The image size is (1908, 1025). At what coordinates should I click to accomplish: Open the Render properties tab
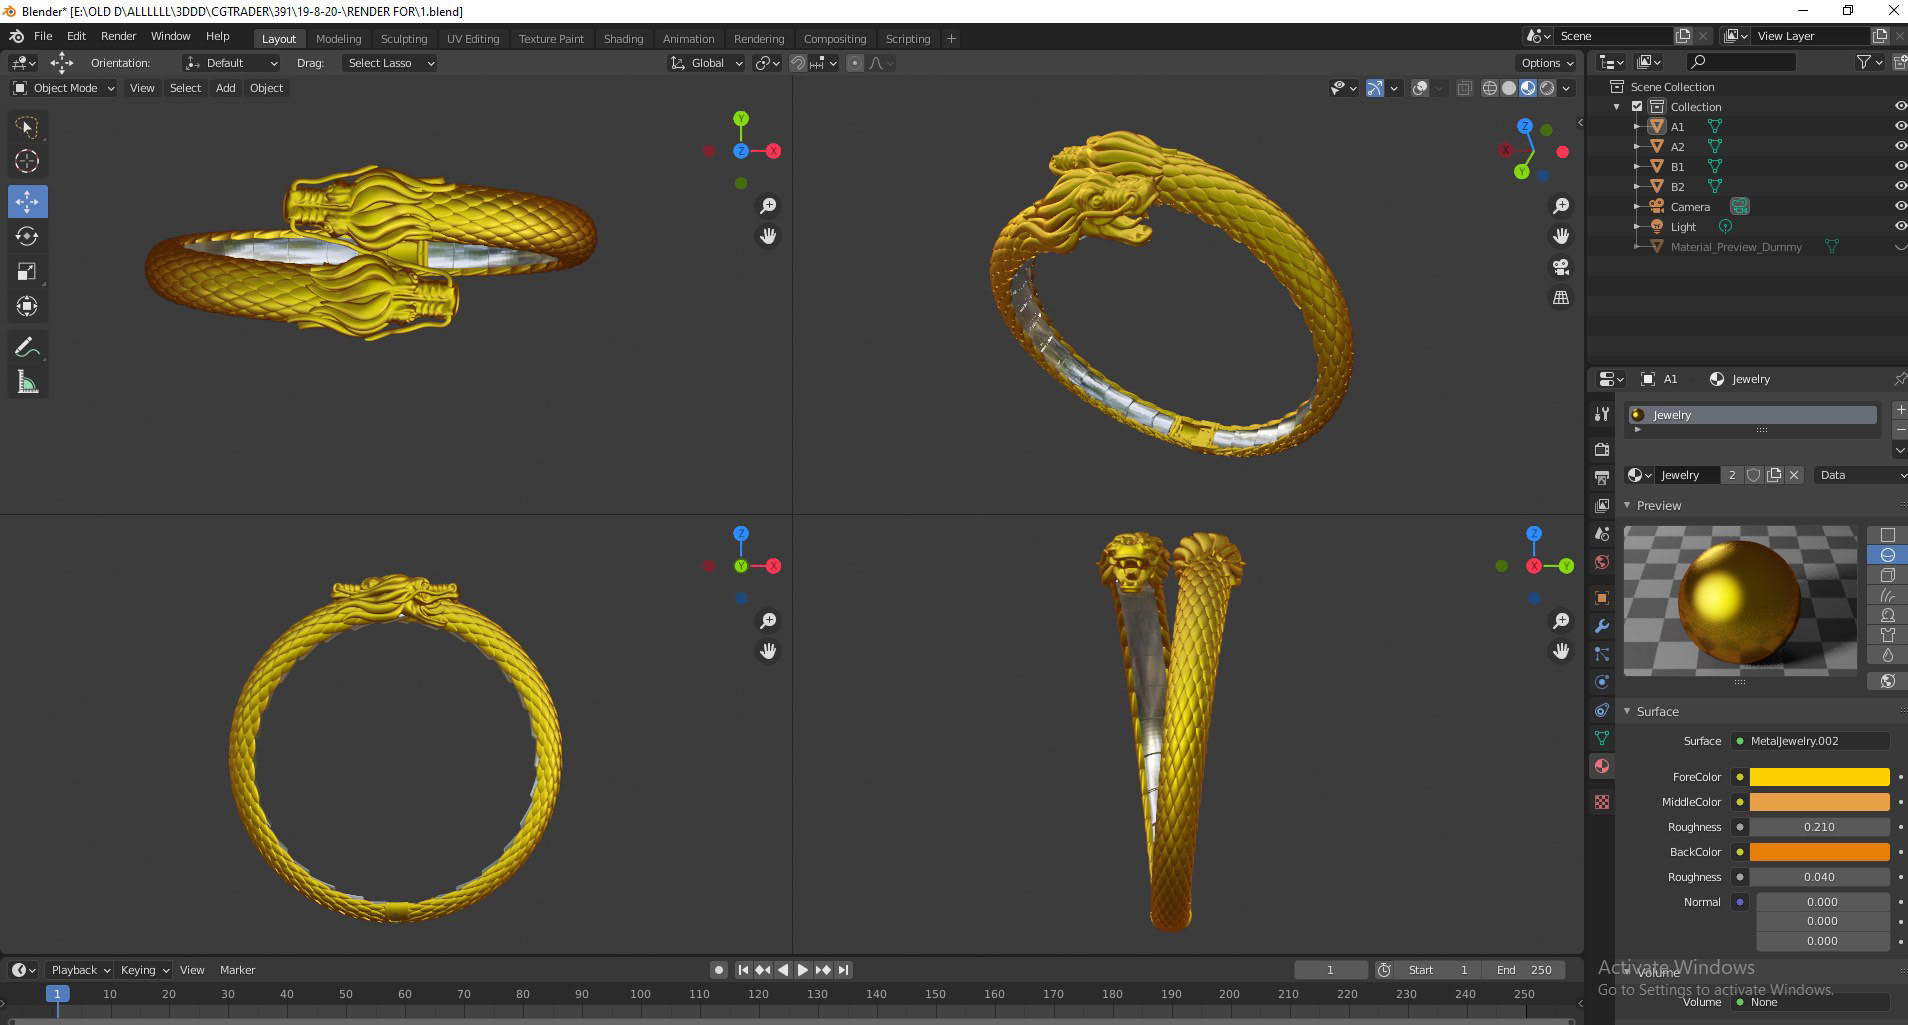tap(1602, 449)
